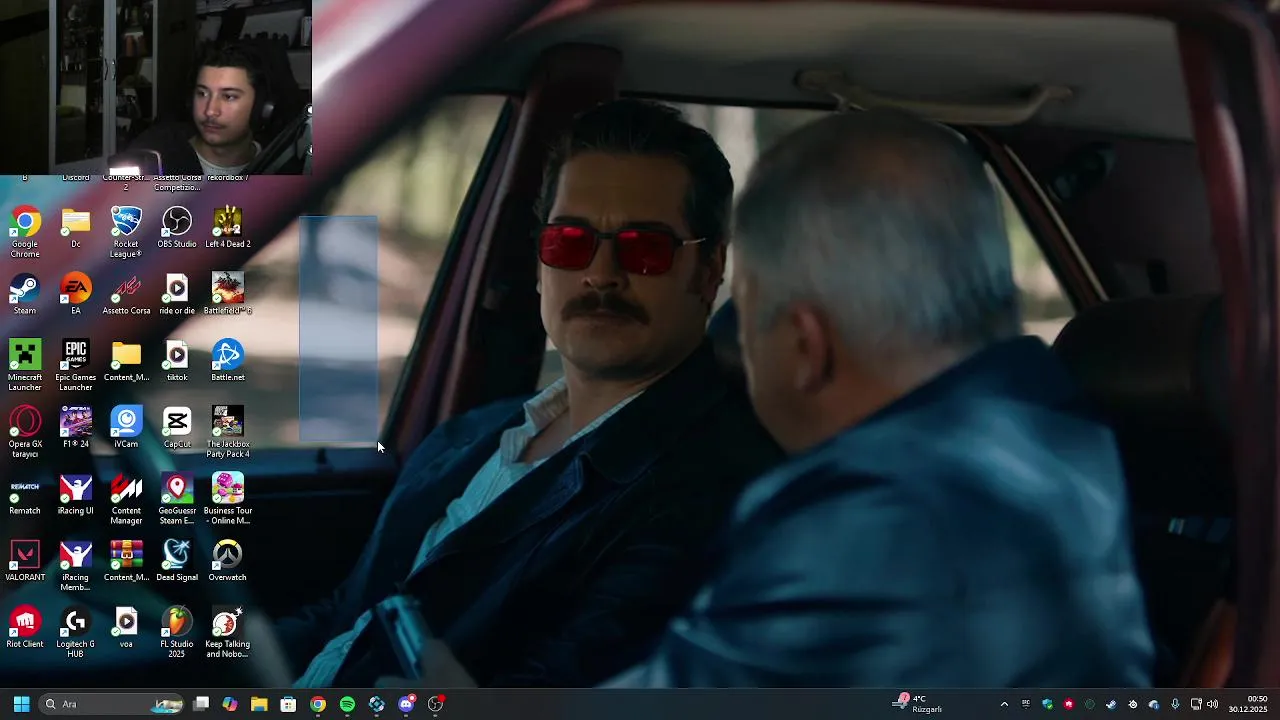Open File Explorer from the taskbar
Viewport: 1280px width, 720px height.
coord(259,704)
